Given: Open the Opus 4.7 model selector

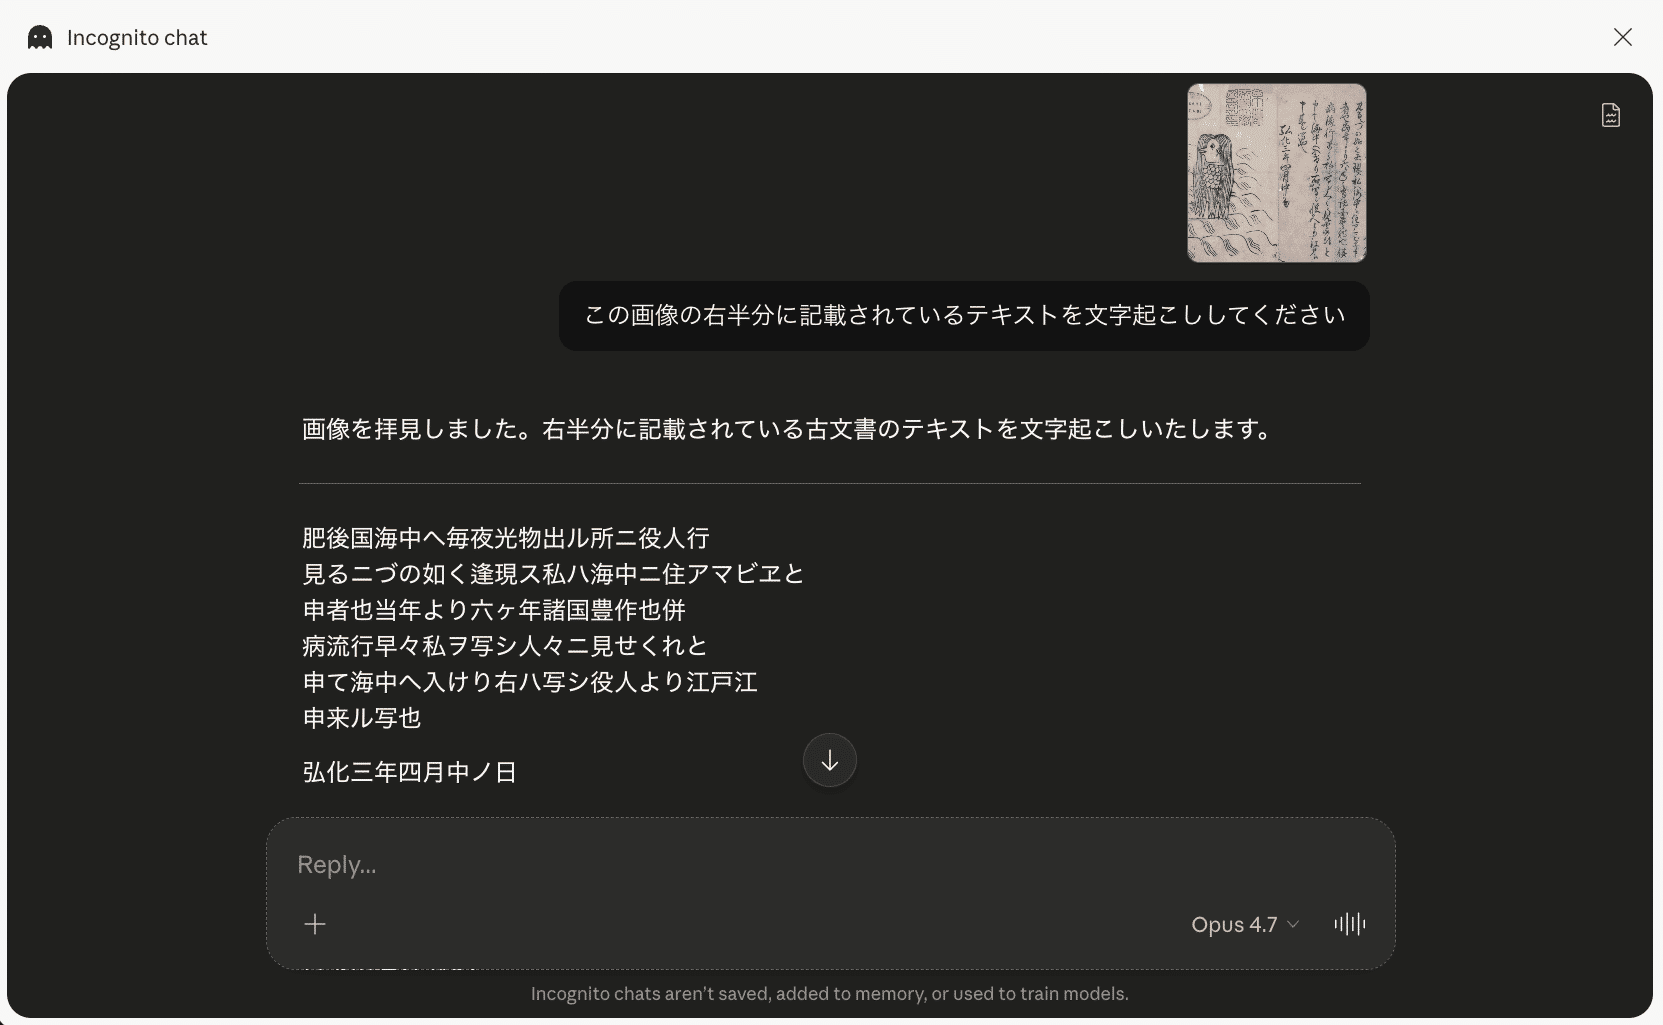Looking at the screenshot, I should click(x=1244, y=924).
